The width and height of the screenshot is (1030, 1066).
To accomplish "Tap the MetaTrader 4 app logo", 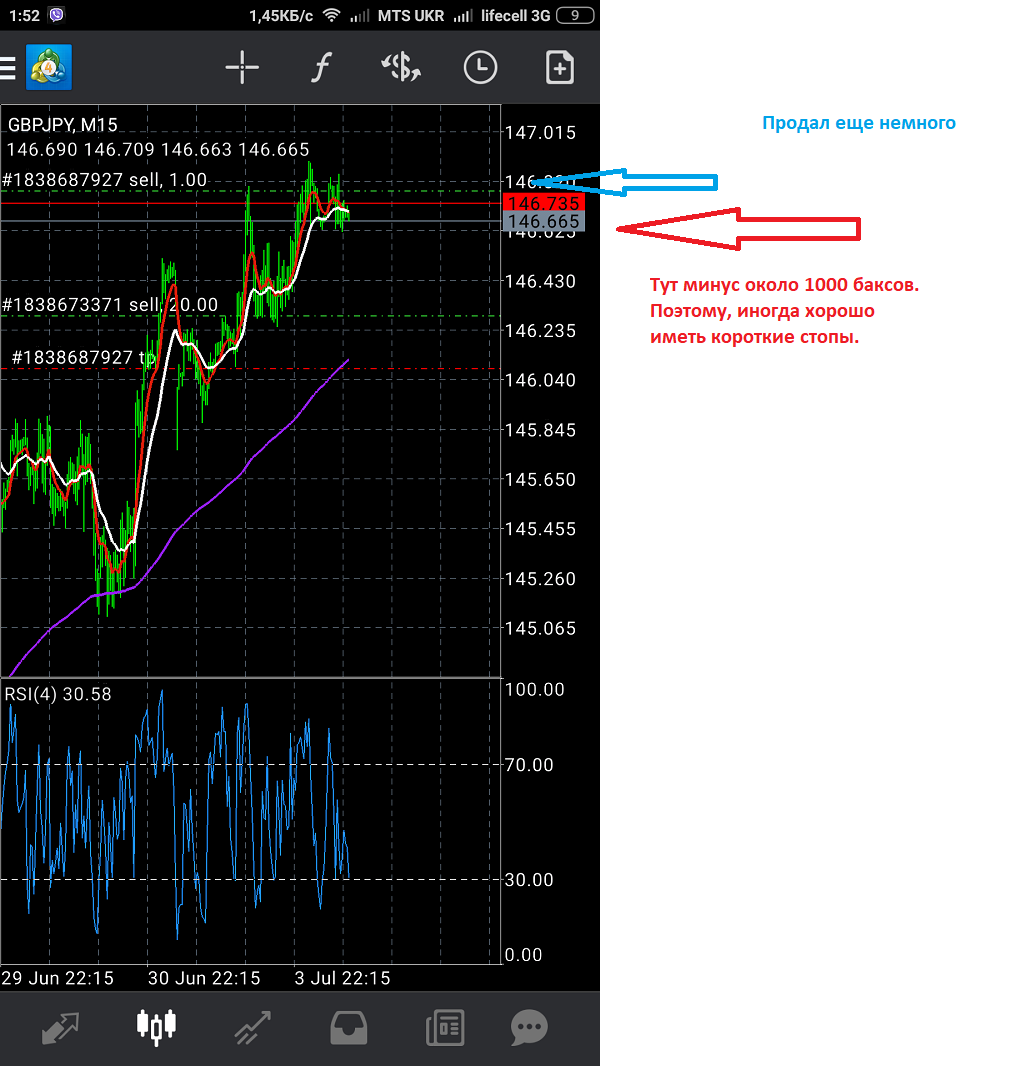I will tap(48, 67).
